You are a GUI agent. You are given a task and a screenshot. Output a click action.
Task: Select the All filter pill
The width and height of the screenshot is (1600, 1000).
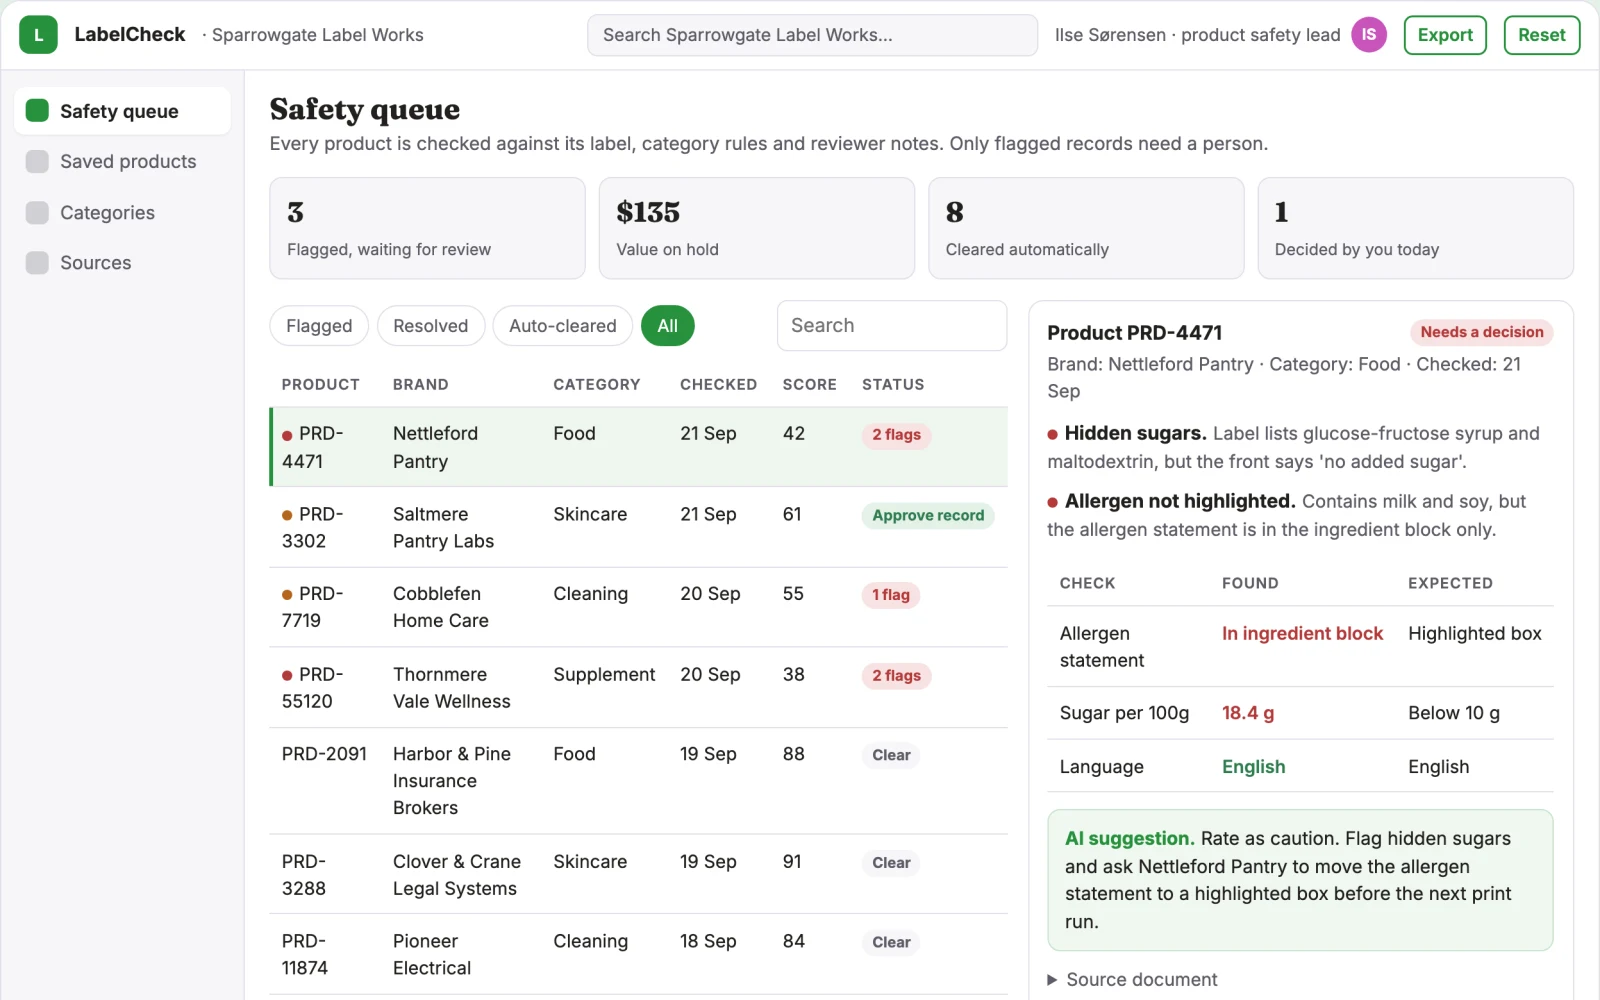tap(668, 326)
